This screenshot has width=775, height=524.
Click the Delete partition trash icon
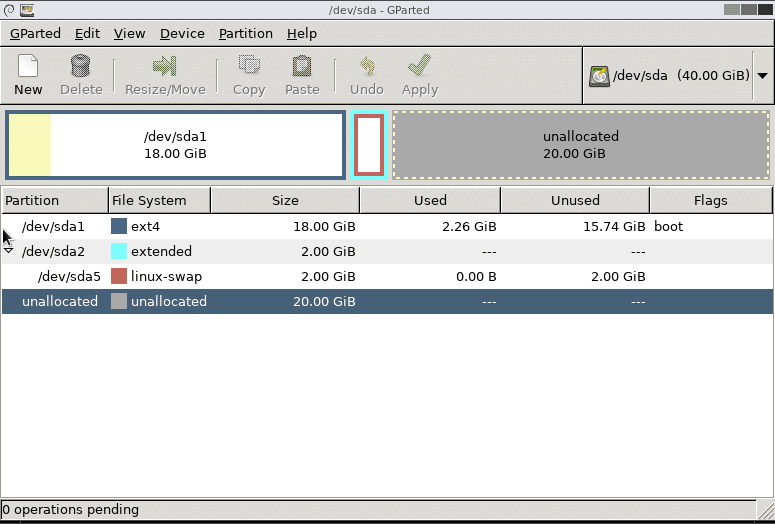click(x=81, y=67)
